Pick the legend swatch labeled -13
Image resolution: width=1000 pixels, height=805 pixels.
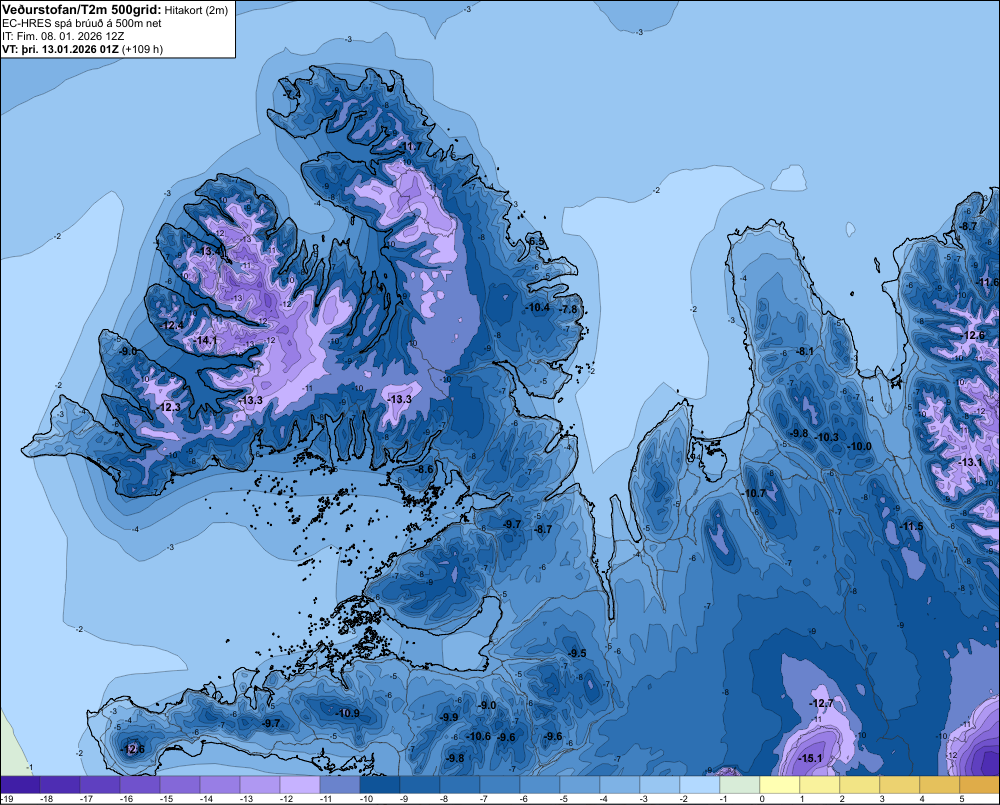(x=260, y=785)
